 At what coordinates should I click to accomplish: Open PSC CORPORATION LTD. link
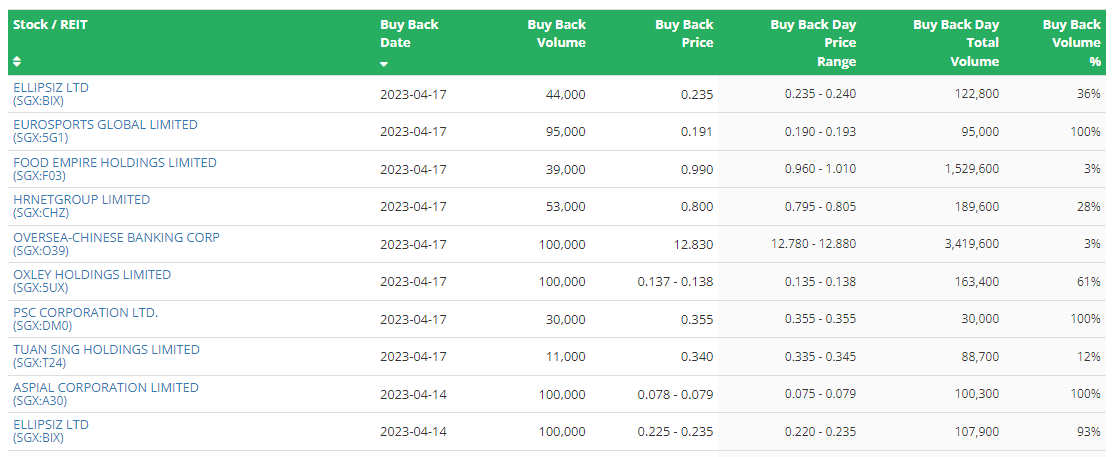point(85,312)
